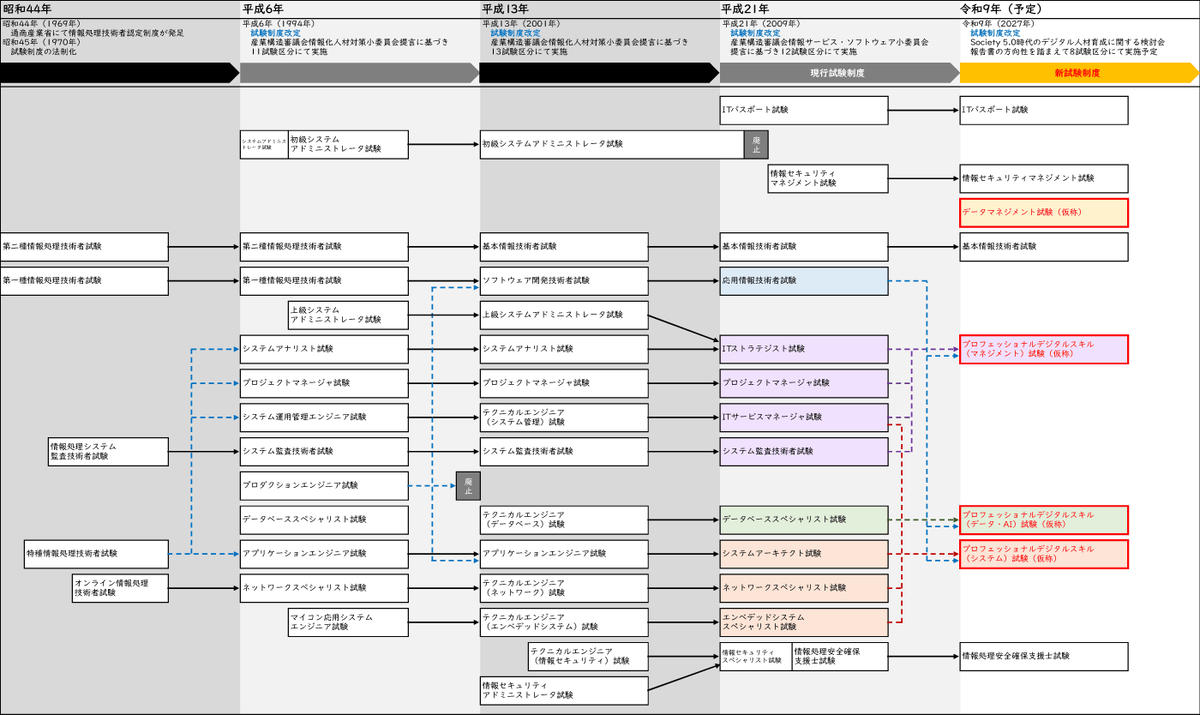
Task: Click the 平成21年 column heading
Action: (745, 8)
